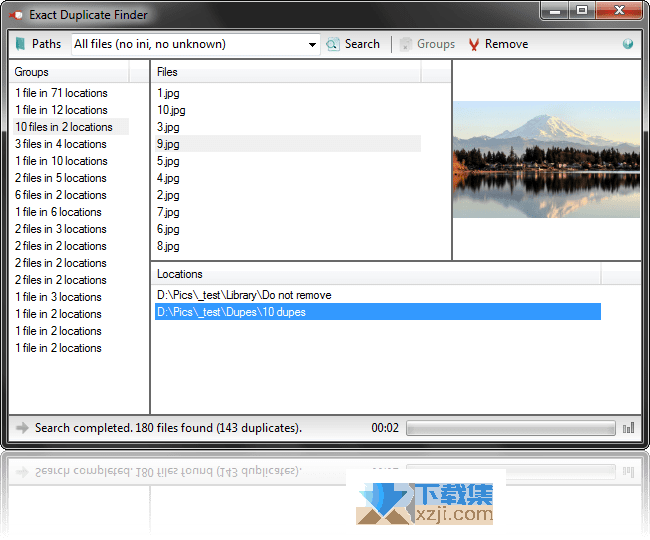
Task: Click the statistics bars icon in status bar
Action: 629,428
